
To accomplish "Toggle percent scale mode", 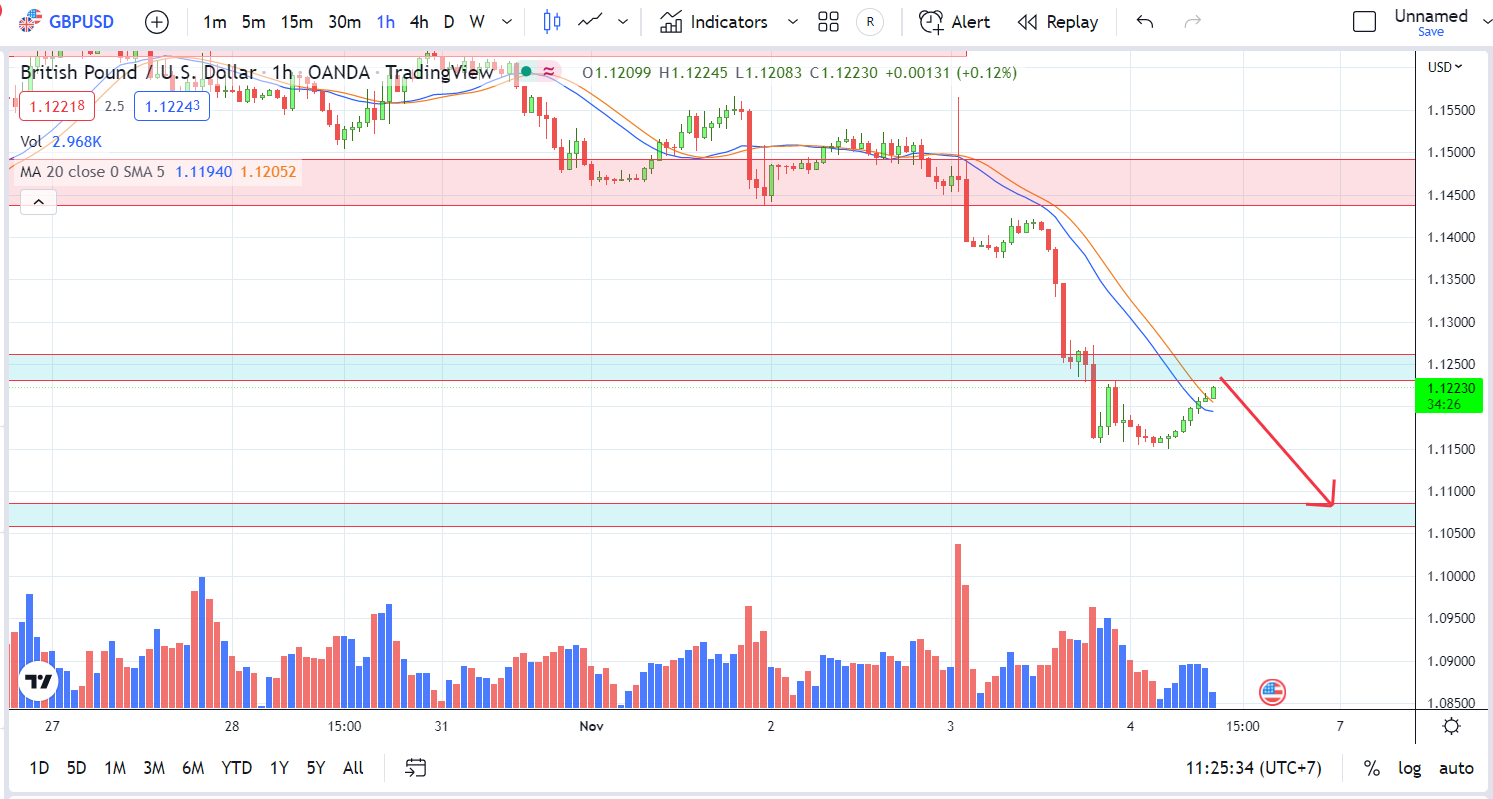I will point(1372,768).
